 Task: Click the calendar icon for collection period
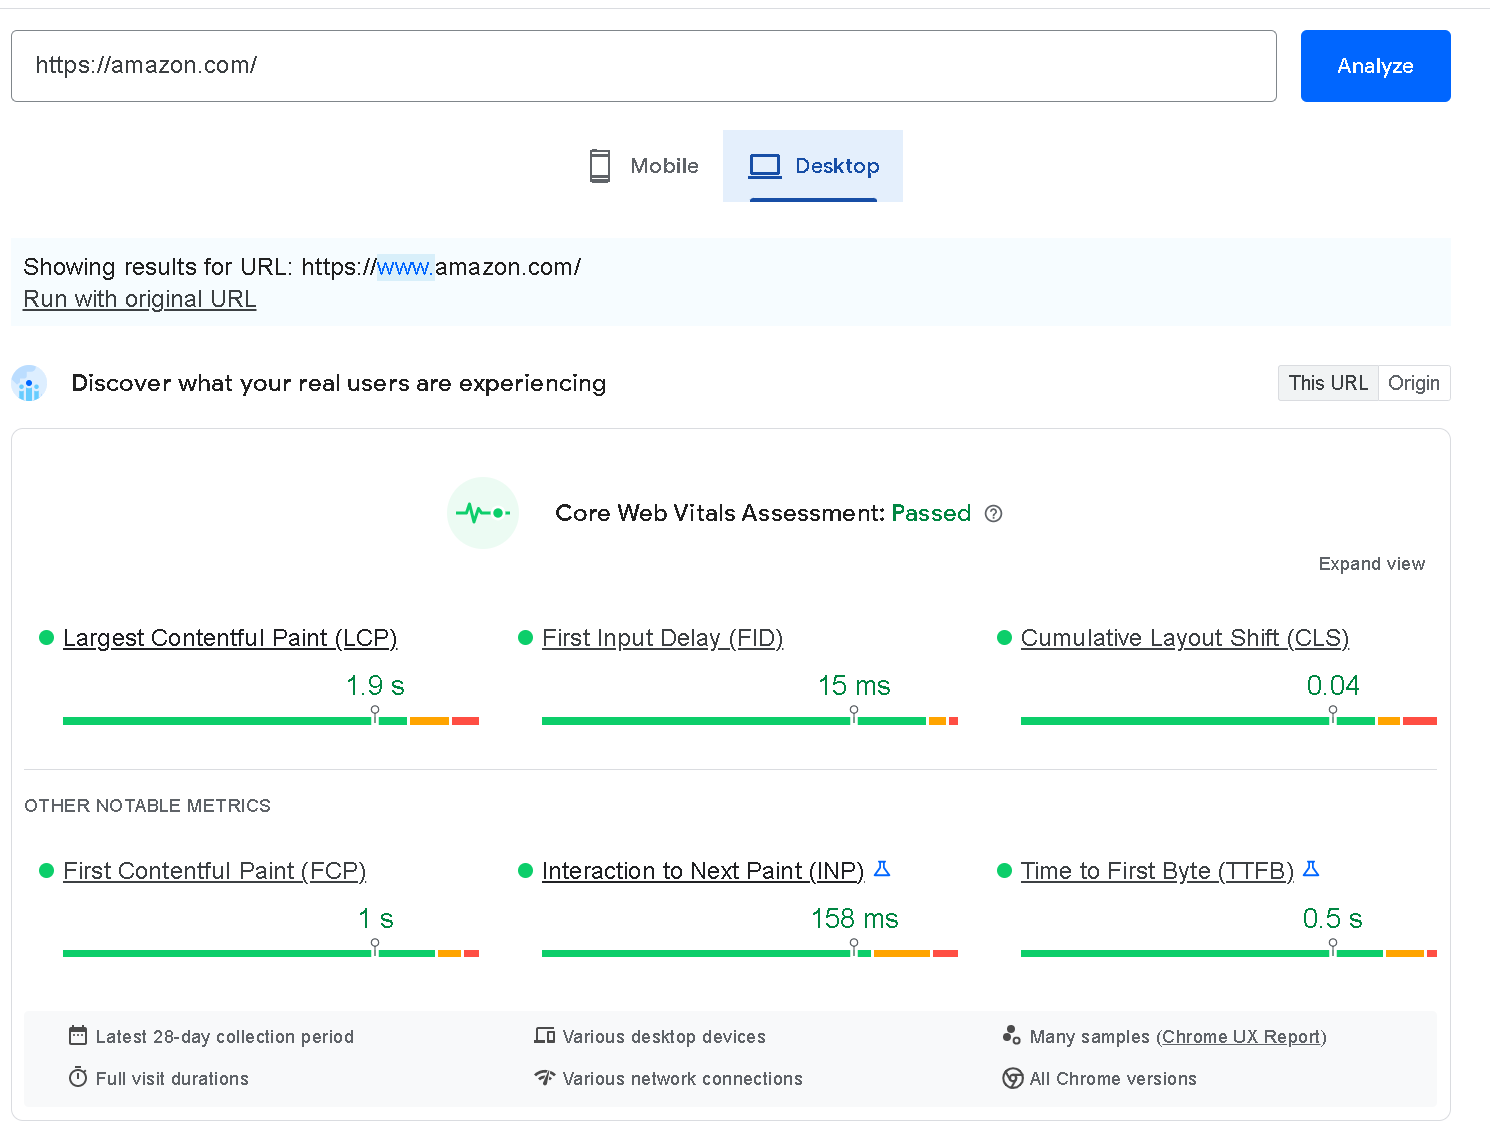click(x=78, y=1036)
